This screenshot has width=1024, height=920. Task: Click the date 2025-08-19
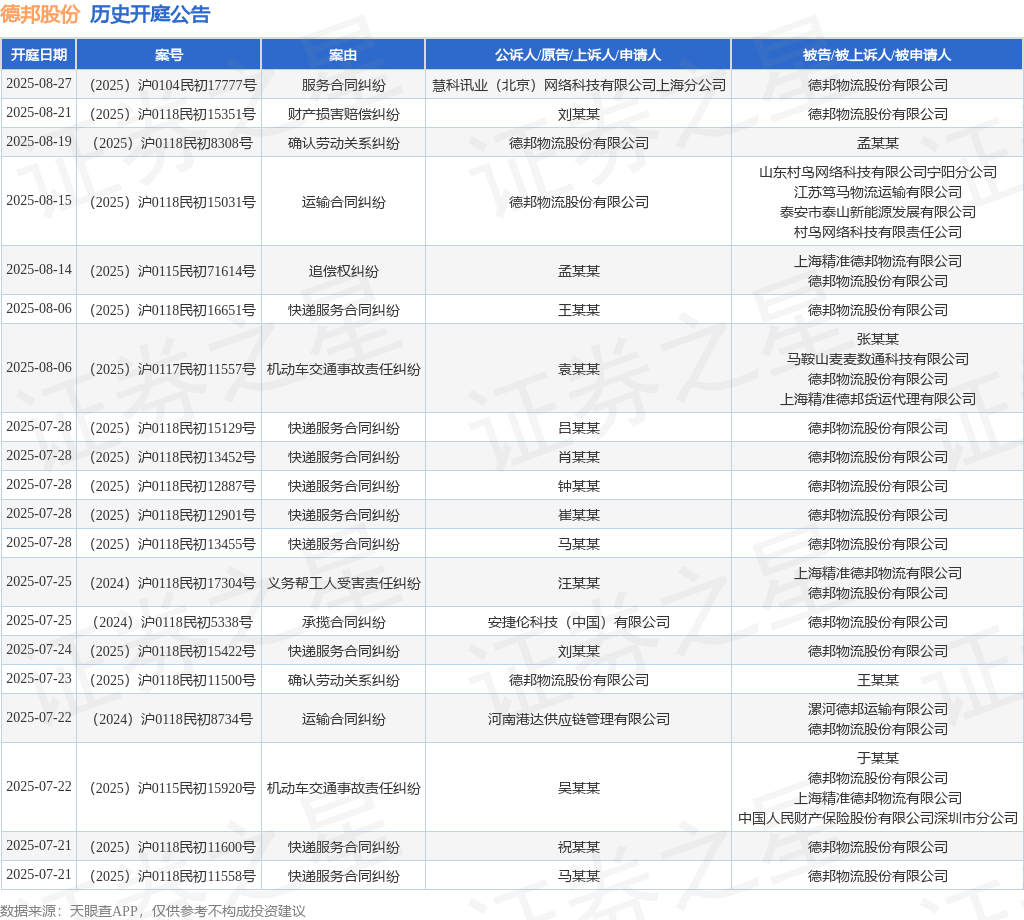click(39, 142)
